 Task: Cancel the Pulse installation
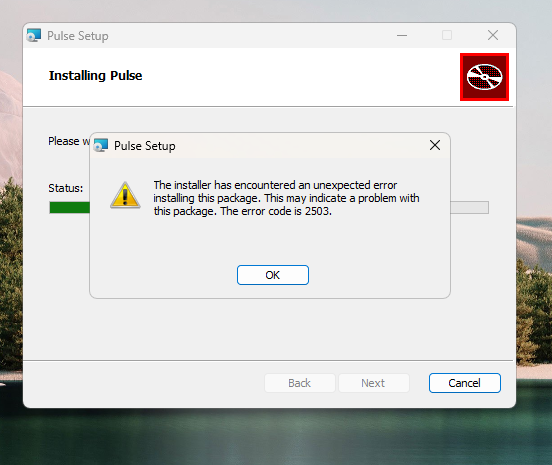point(465,383)
